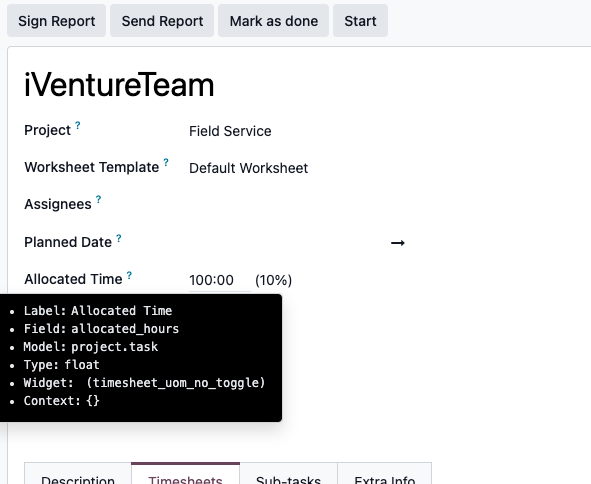Select tooltip Label: Allocated Time line

point(98,311)
